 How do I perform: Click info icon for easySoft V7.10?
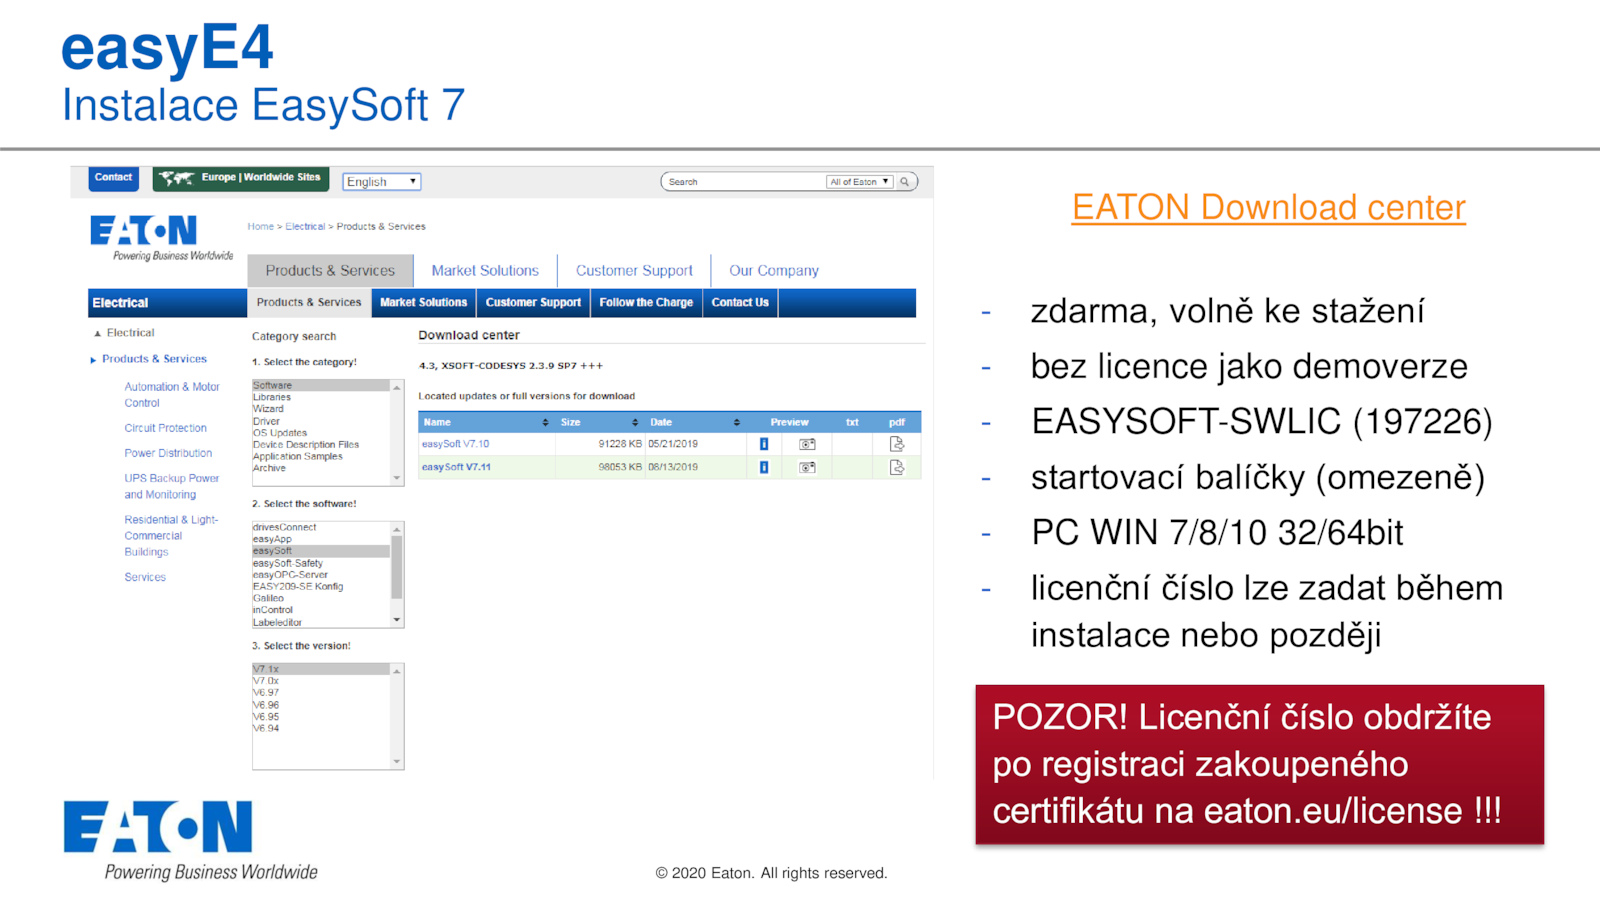click(764, 444)
